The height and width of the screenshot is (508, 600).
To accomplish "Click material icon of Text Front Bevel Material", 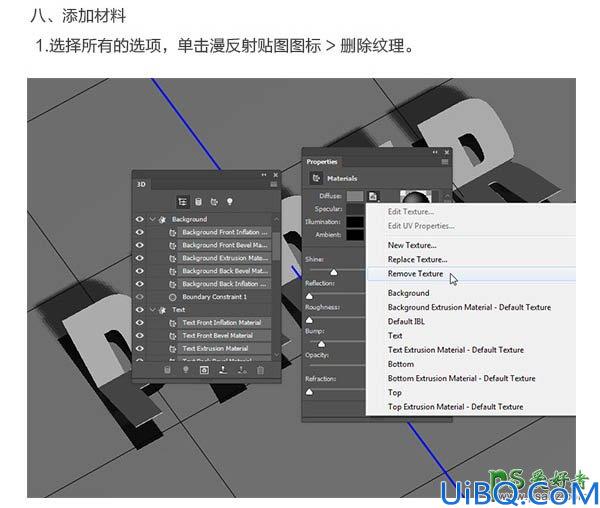I will click(173, 335).
